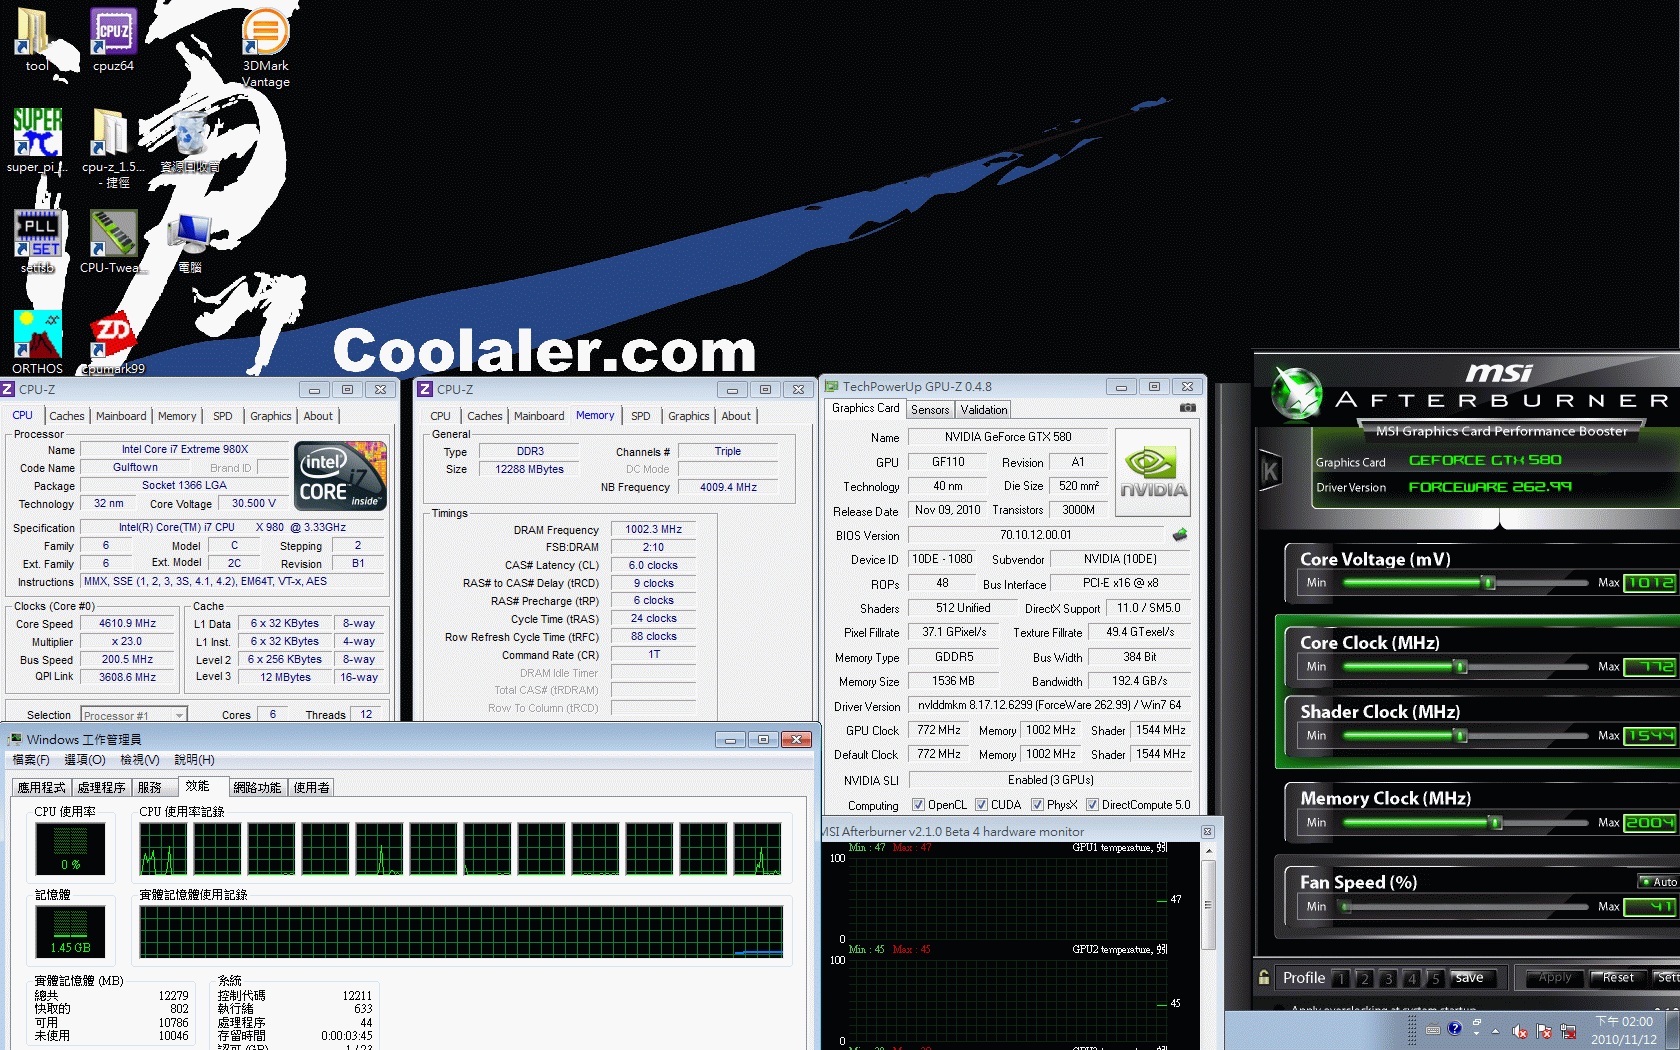Open the cpu-z_1.5 shortcut folder icon
This screenshot has width=1680, height=1050.
[x=112, y=148]
